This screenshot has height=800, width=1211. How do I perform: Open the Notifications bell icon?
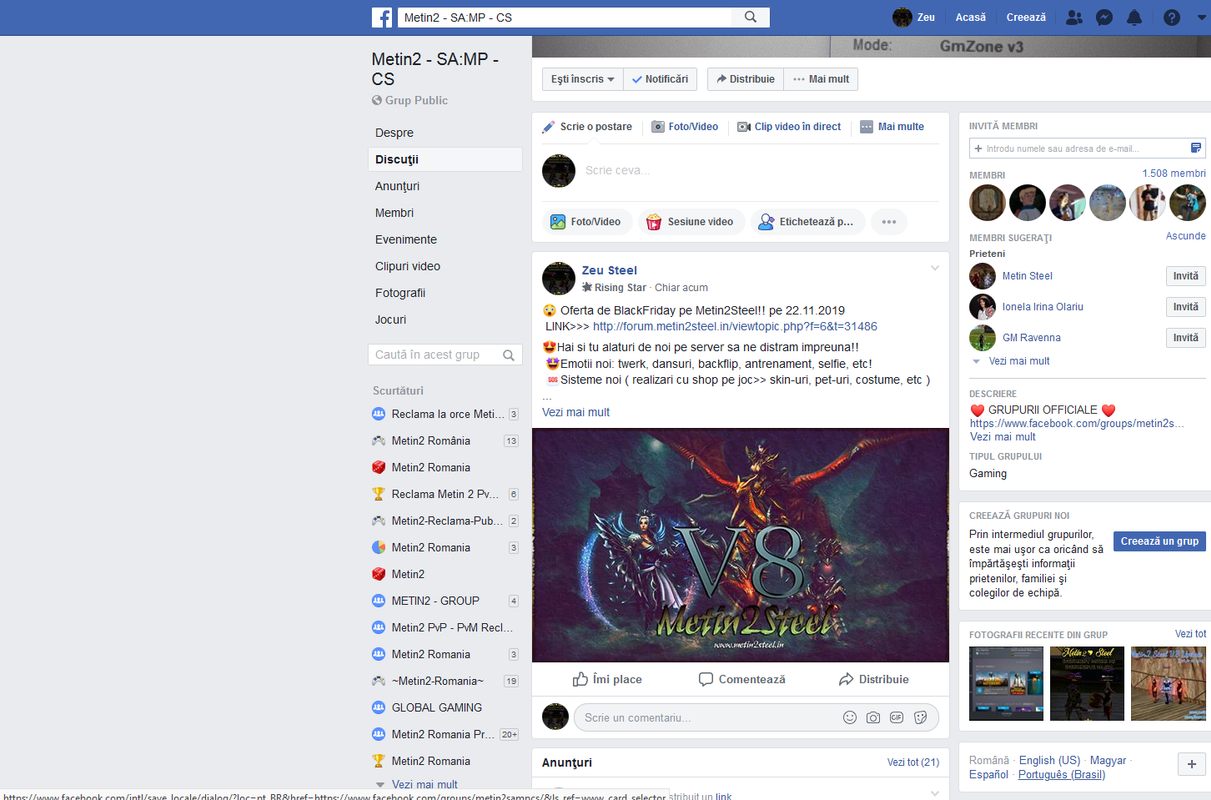click(x=1134, y=18)
